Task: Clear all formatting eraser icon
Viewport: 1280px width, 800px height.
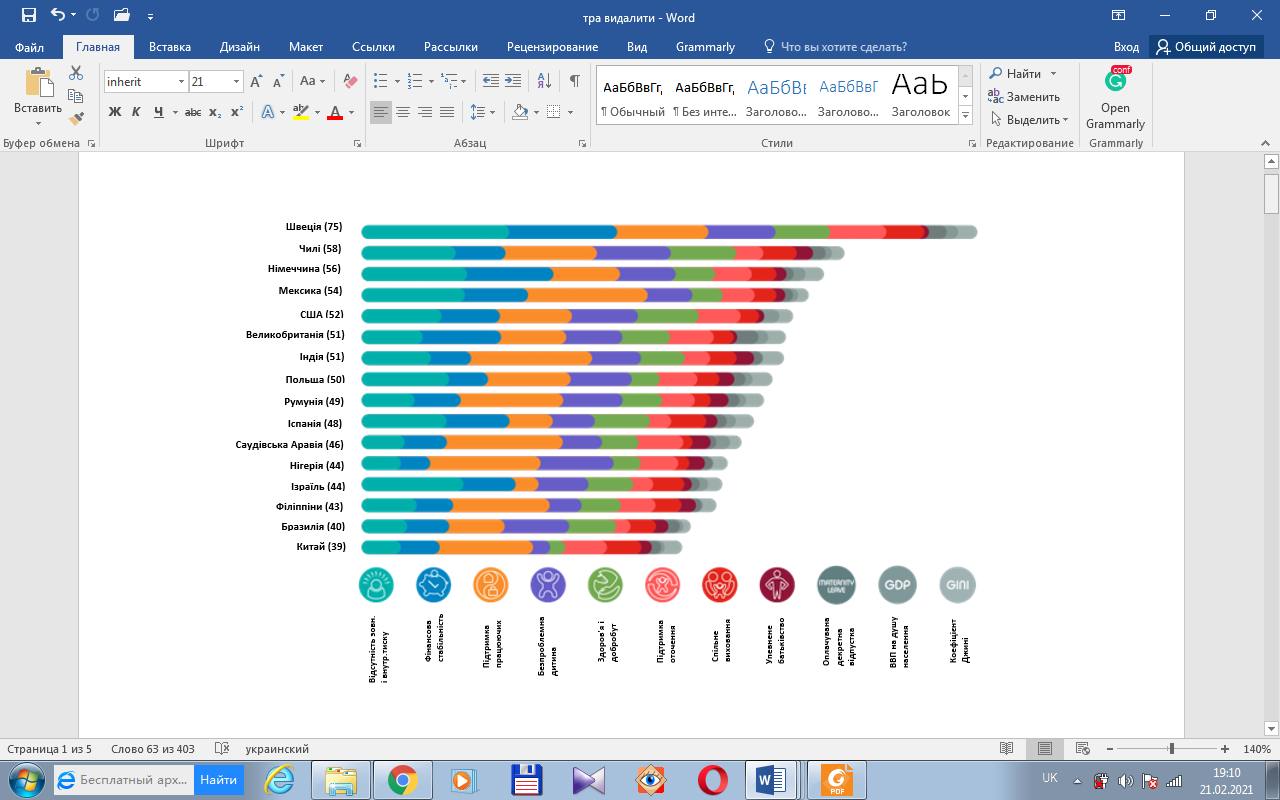Action: pyautogui.click(x=349, y=82)
